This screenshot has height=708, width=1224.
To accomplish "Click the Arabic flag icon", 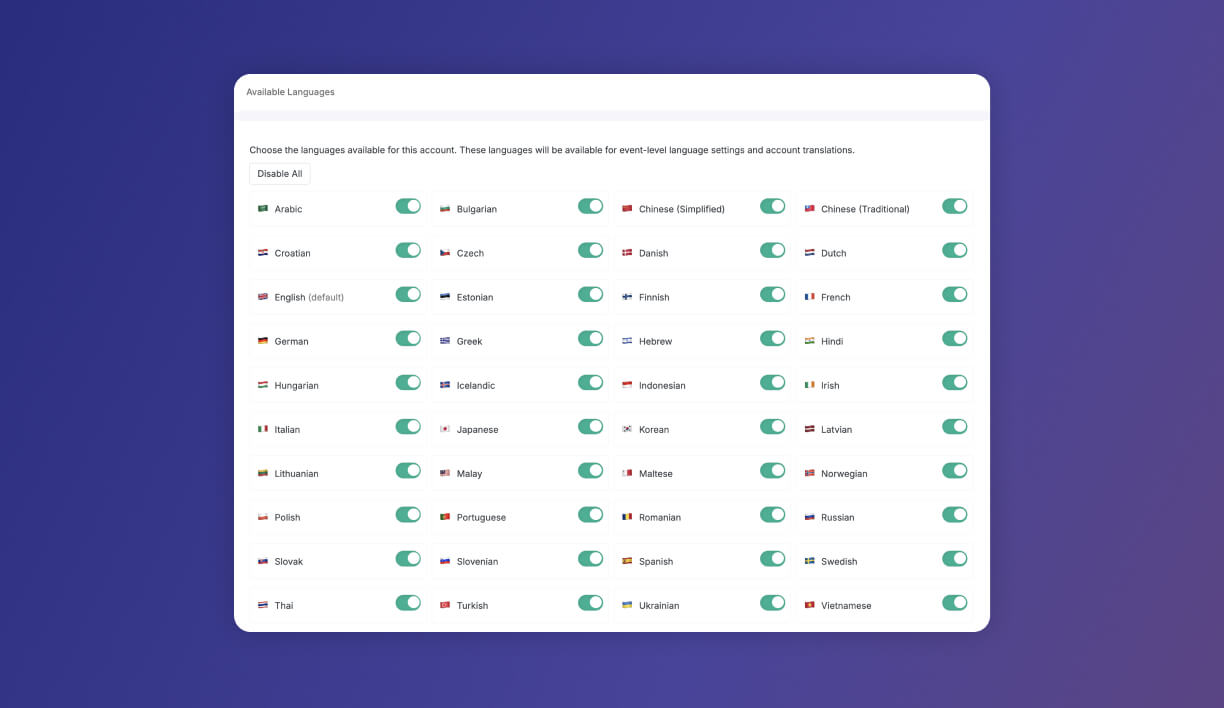I will [x=265, y=208].
